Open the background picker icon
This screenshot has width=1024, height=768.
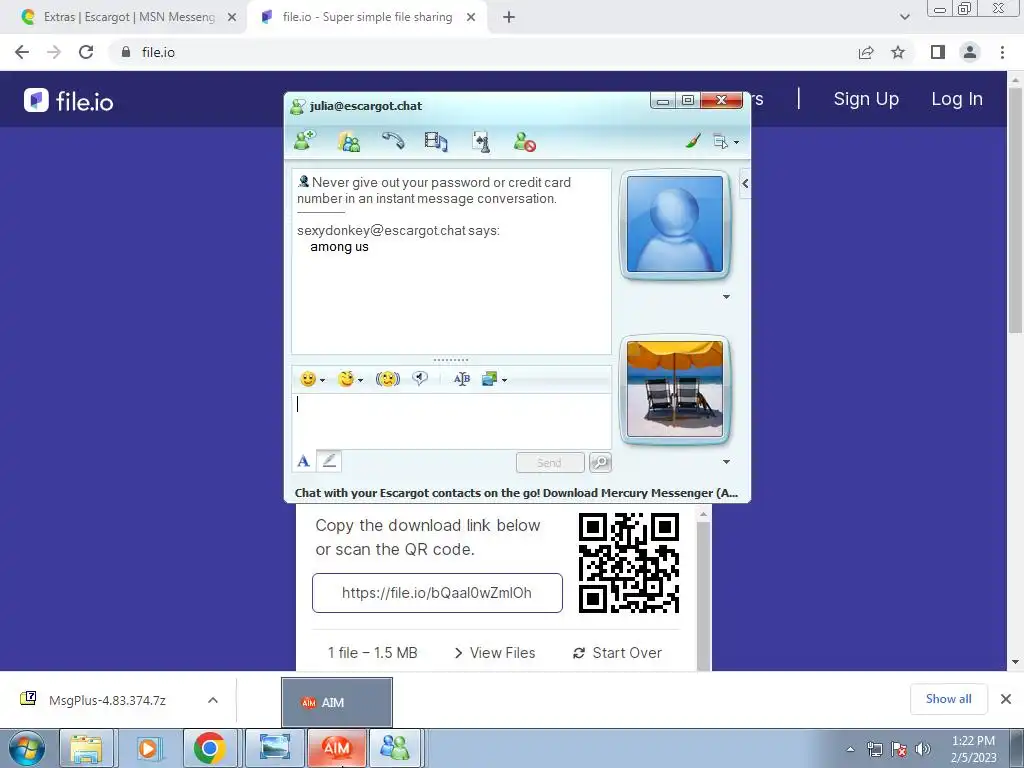pyautogui.click(x=489, y=379)
